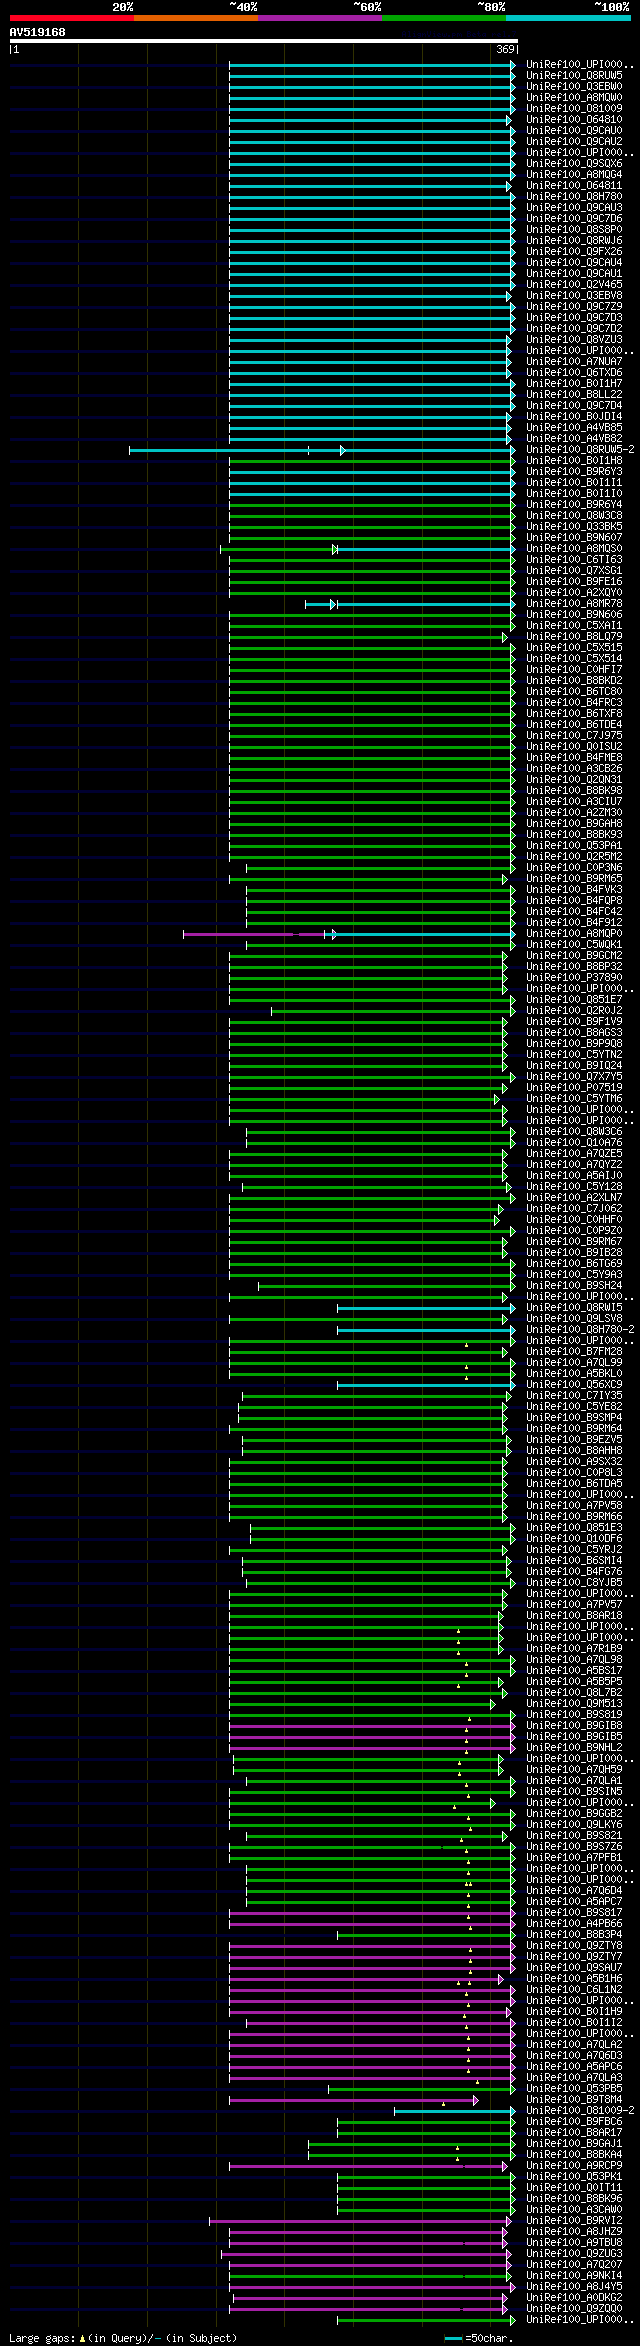Click the purple alignment bar for B9T8M4
This screenshot has height=2346, width=640.
354,2099
